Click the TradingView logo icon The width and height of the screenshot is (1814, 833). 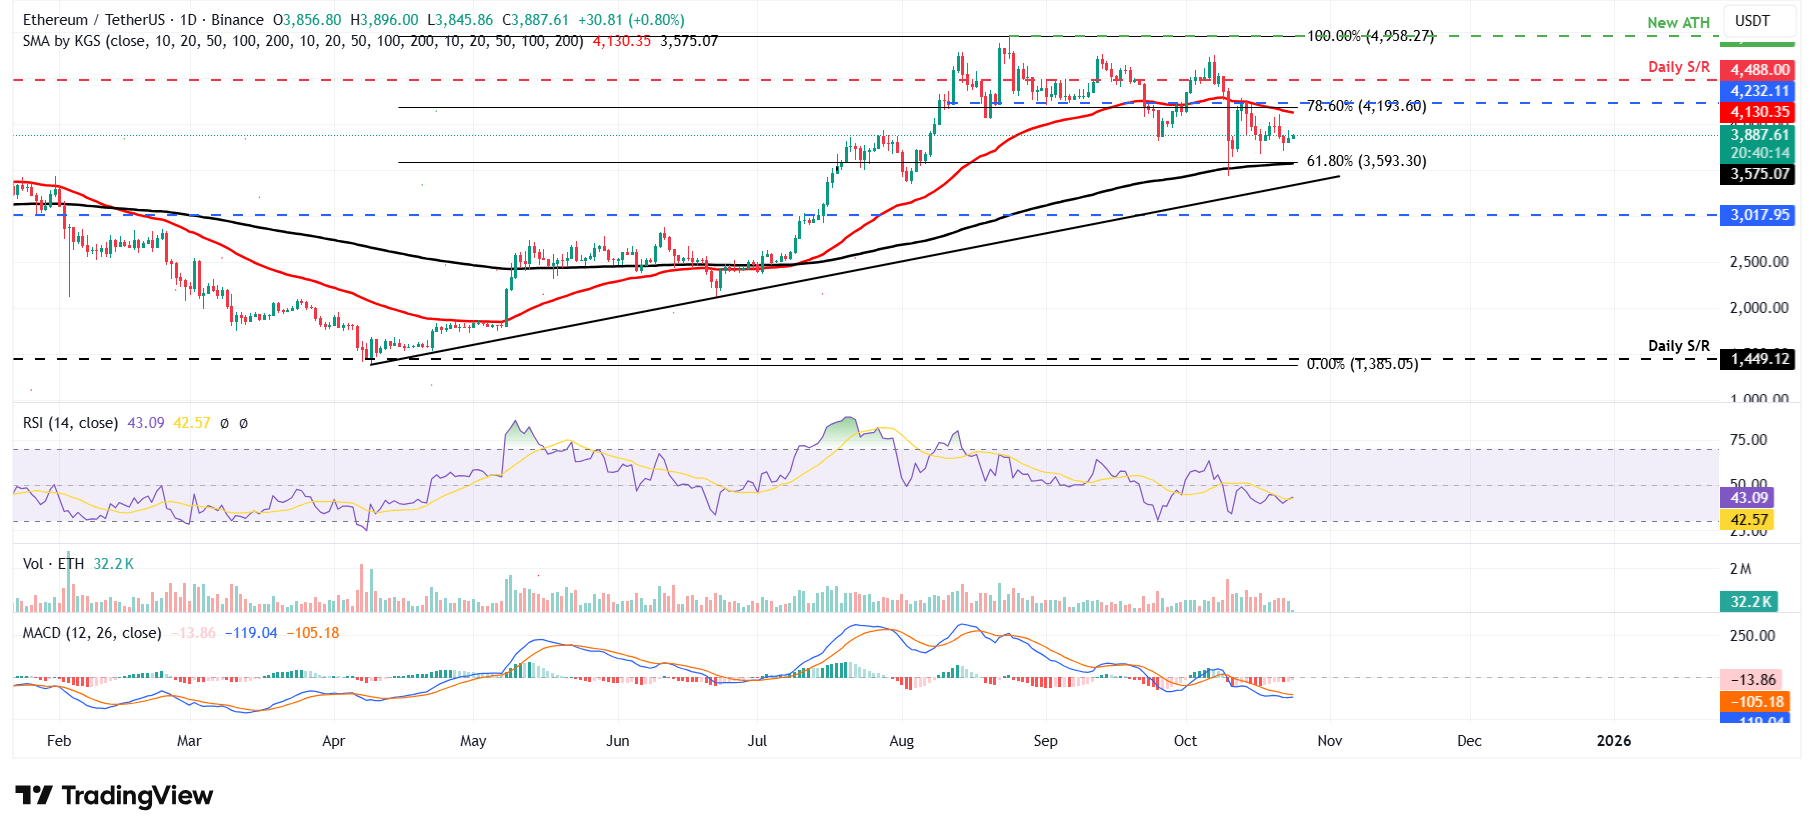click(34, 796)
